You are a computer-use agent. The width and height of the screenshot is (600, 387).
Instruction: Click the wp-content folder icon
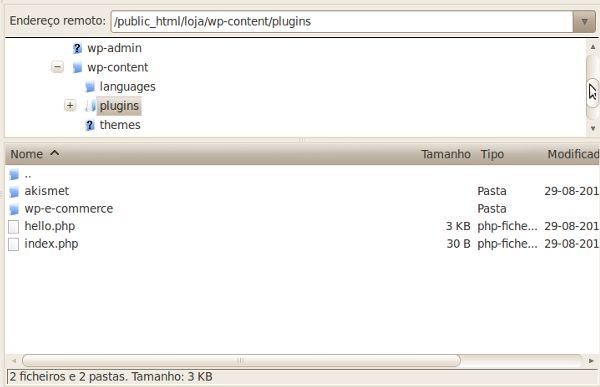point(77,68)
